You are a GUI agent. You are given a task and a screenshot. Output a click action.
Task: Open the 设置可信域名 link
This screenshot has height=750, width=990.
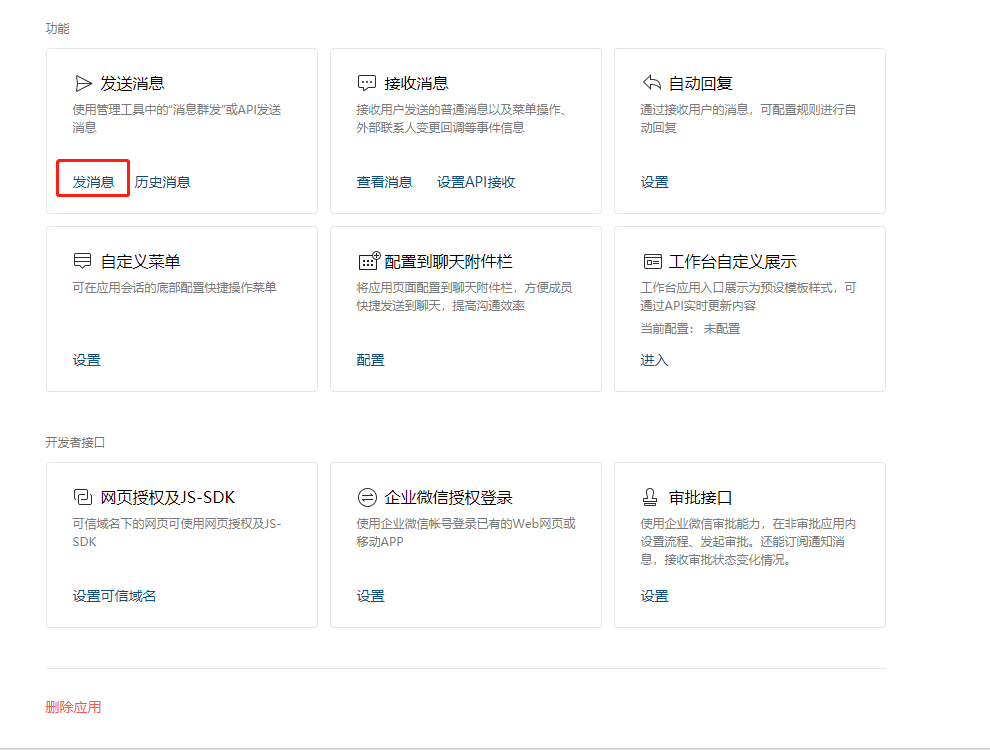(114, 596)
